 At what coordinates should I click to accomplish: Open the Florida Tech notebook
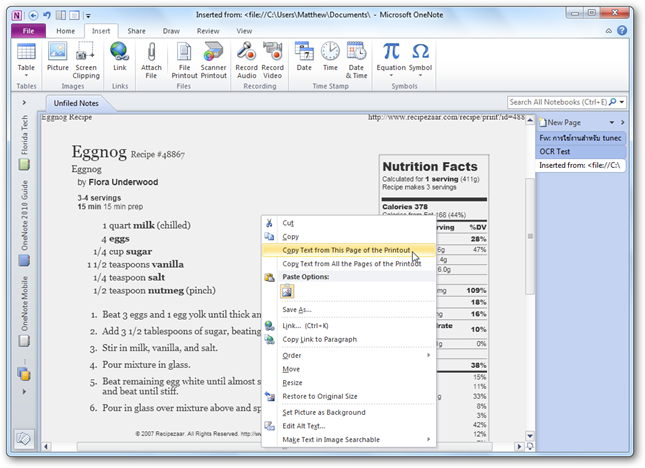(x=24, y=142)
